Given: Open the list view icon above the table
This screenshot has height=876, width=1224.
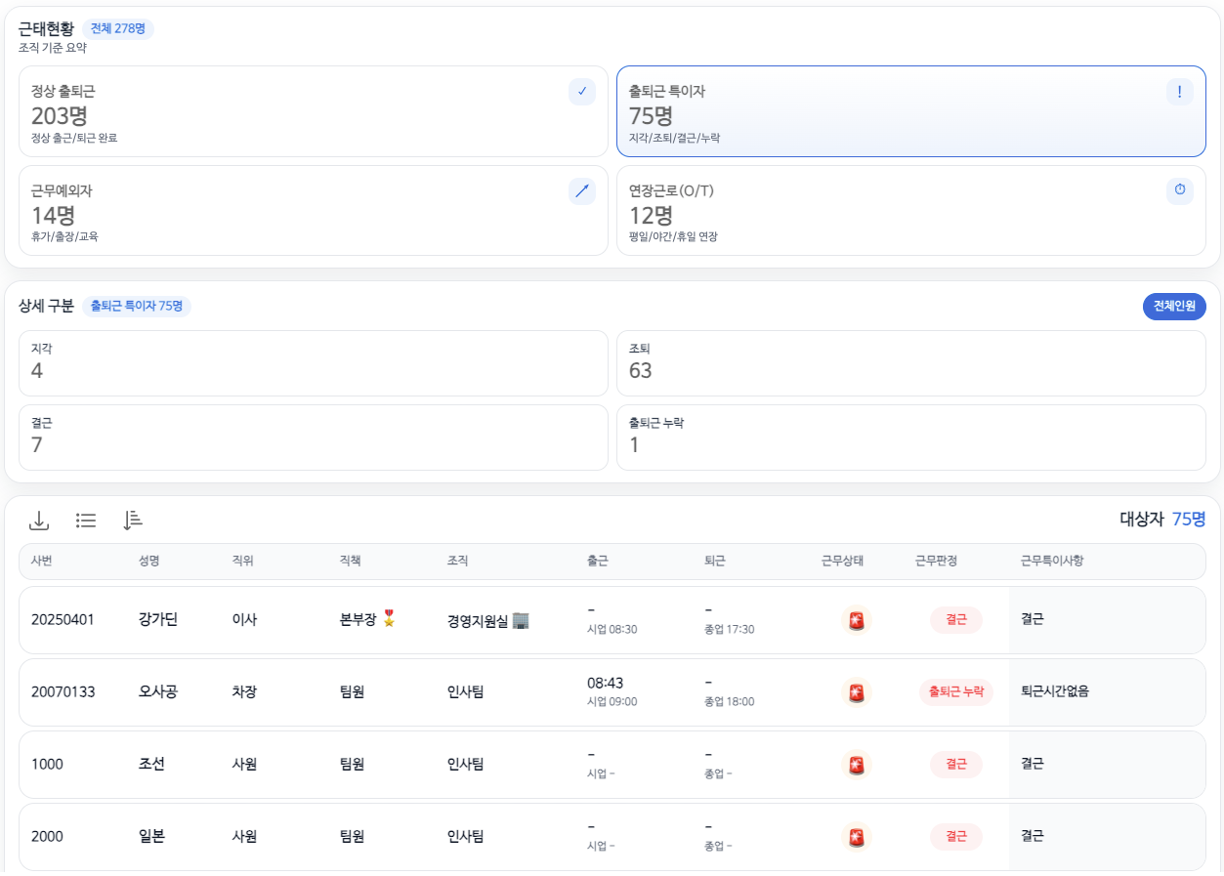Looking at the screenshot, I should point(86,520).
